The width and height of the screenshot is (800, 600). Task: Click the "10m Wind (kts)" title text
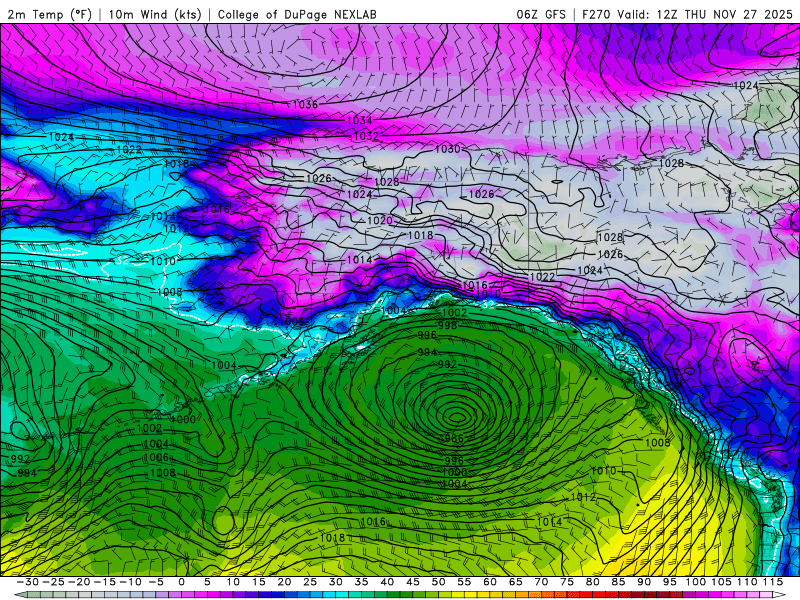155,14
